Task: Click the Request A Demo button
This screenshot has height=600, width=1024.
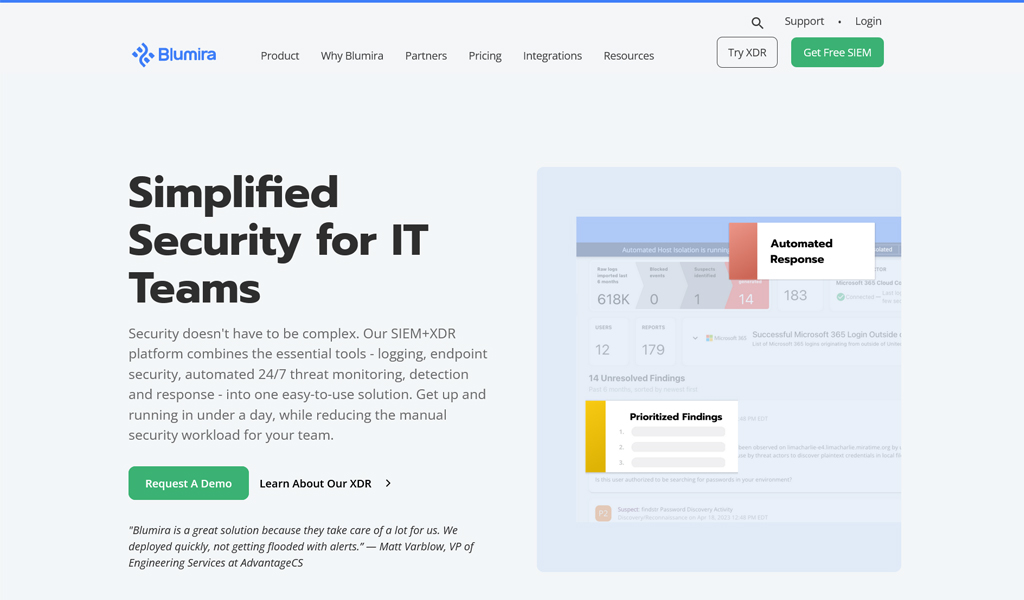Action: (188, 483)
